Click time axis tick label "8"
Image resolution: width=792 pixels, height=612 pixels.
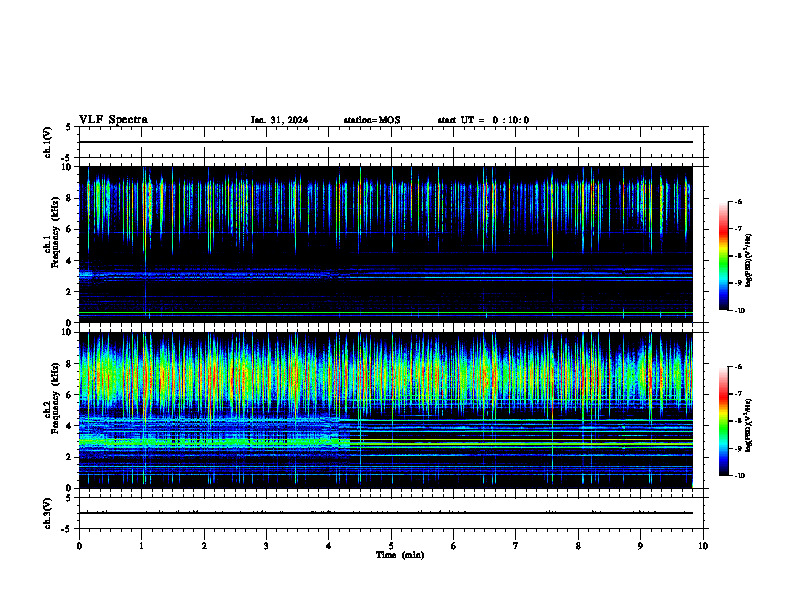point(578,546)
